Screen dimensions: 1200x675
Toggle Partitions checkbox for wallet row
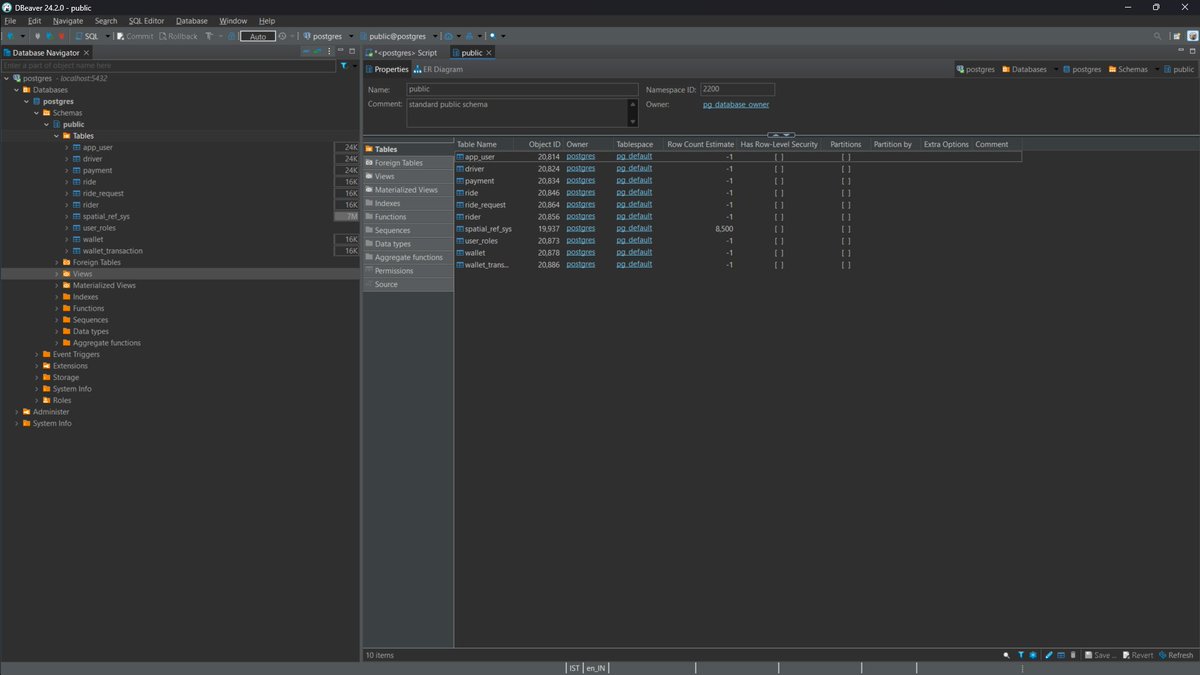pos(846,253)
